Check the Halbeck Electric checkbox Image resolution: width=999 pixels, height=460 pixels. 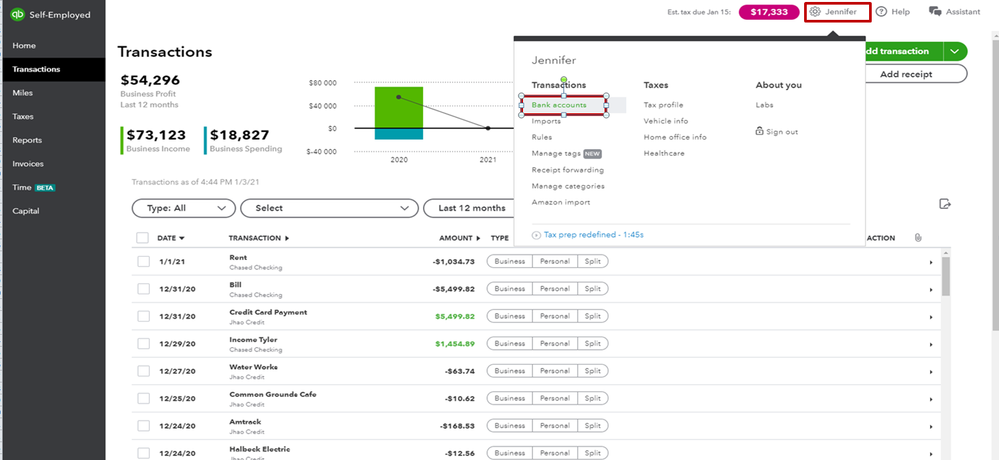click(143, 453)
